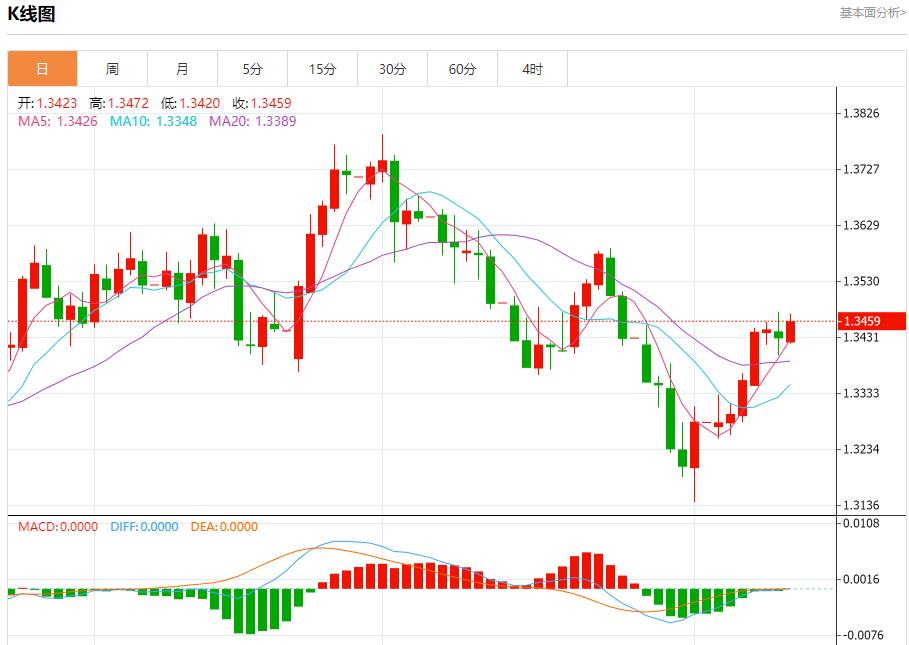Image resolution: width=909 pixels, height=645 pixels.
Task: Click the highlighted 日 daily tab
Action: coord(42,68)
